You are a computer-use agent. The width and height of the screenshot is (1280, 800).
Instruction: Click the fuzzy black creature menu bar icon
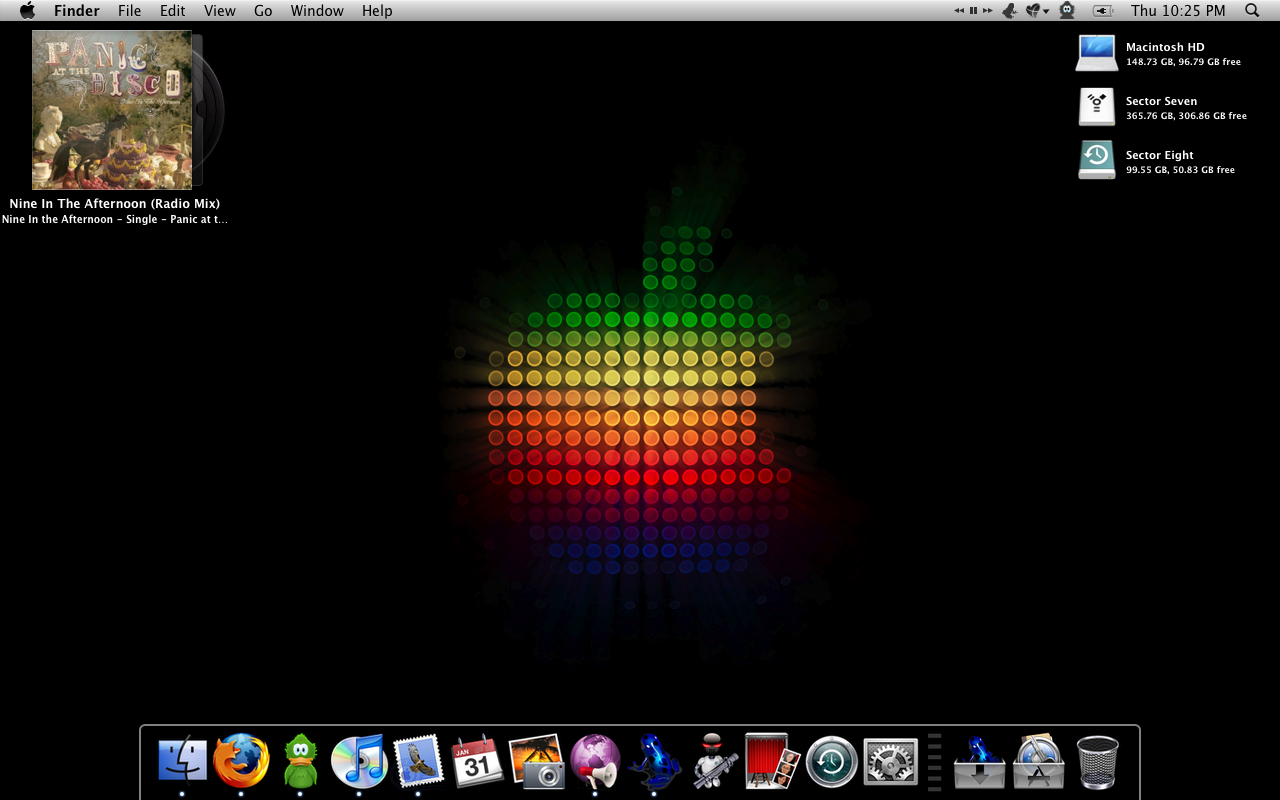click(1067, 10)
